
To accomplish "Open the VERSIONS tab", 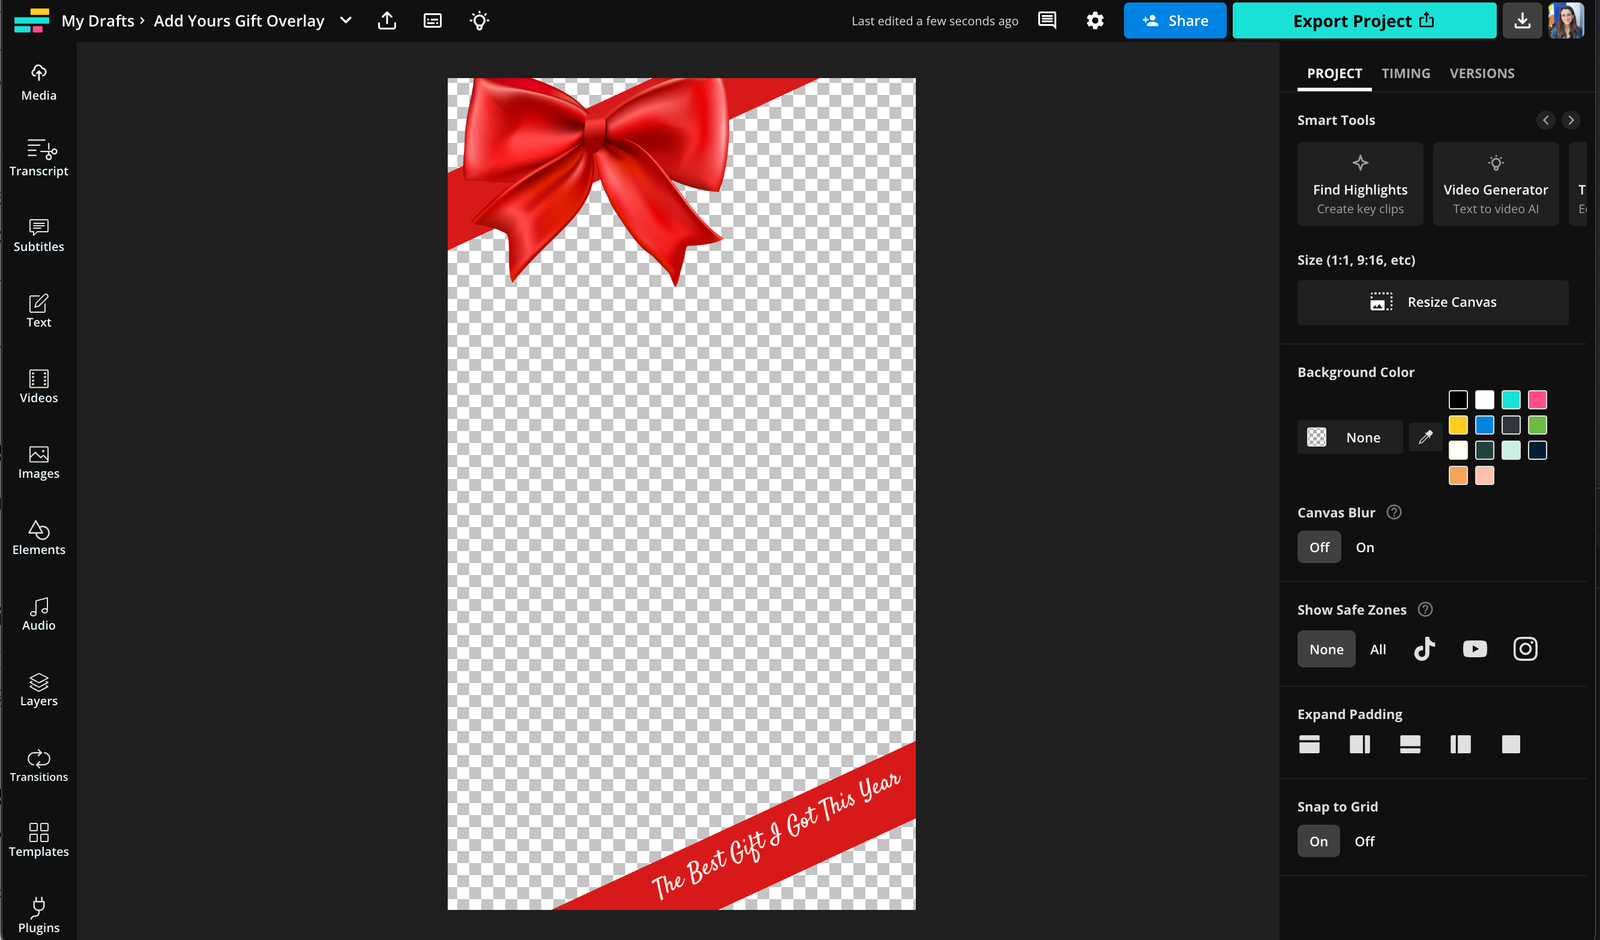I will point(1482,73).
